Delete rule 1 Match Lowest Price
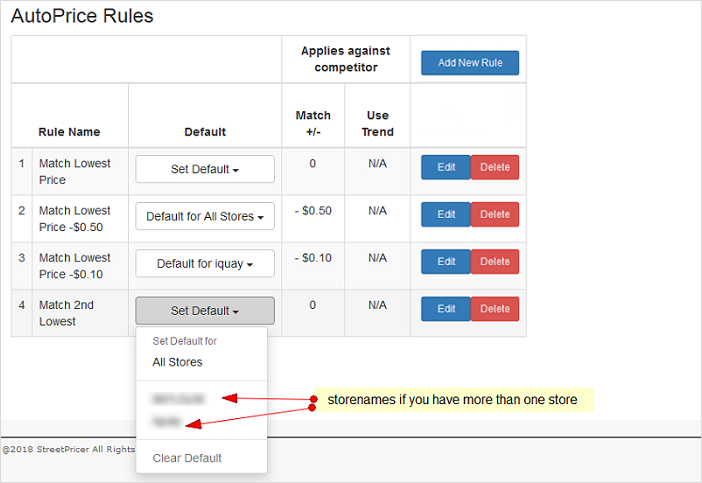The width and height of the screenshot is (702, 483). click(495, 167)
